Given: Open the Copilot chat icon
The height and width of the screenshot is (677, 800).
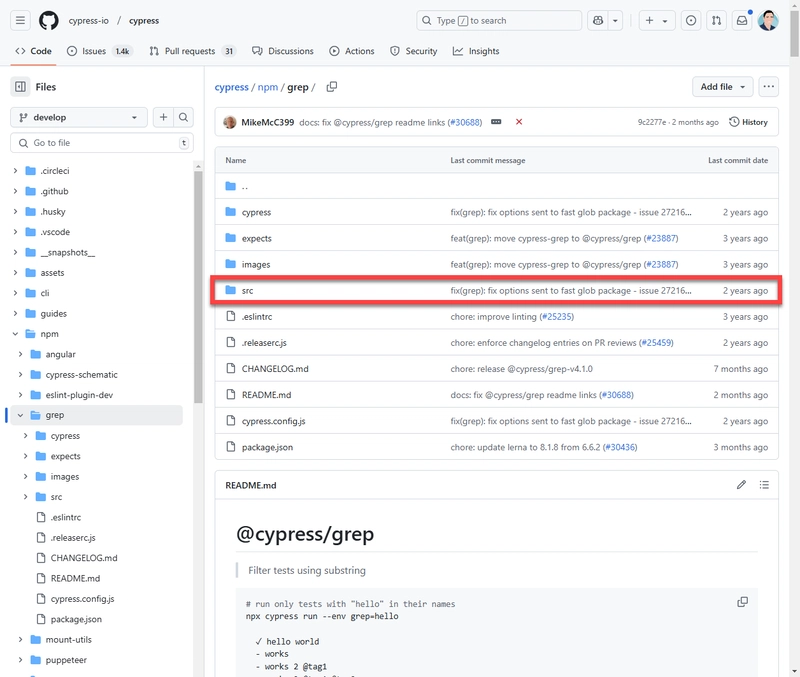Looking at the screenshot, I should click(598, 20).
